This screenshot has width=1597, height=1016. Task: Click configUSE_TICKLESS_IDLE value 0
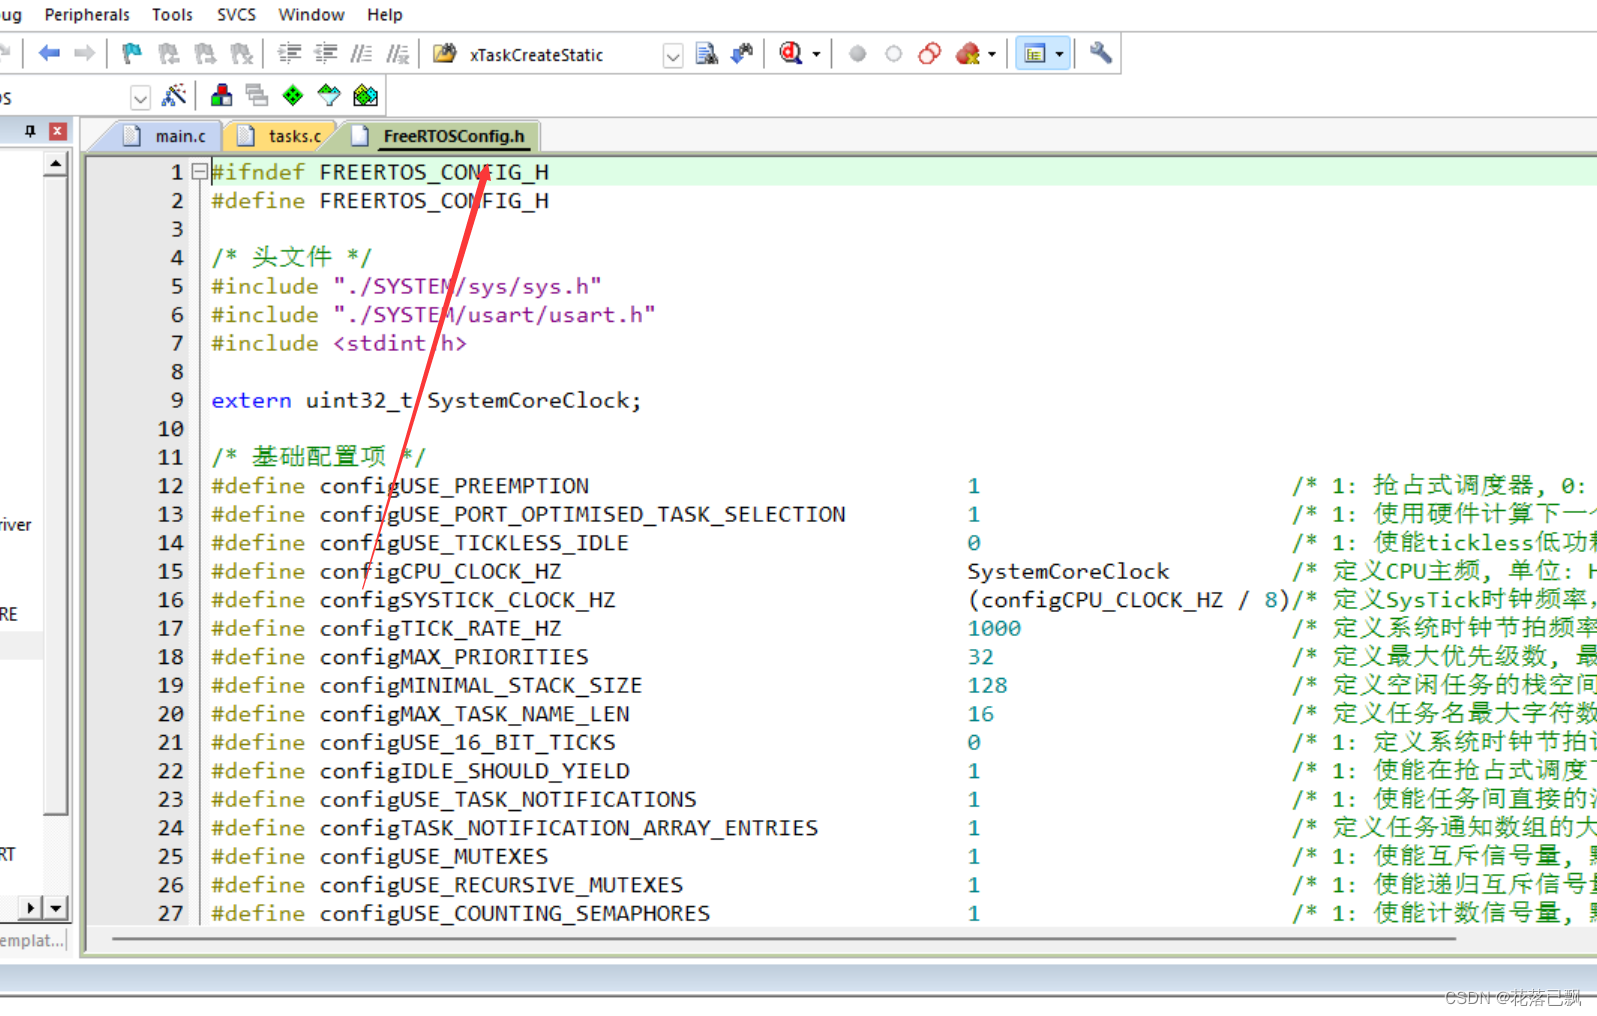tap(974, 543)
